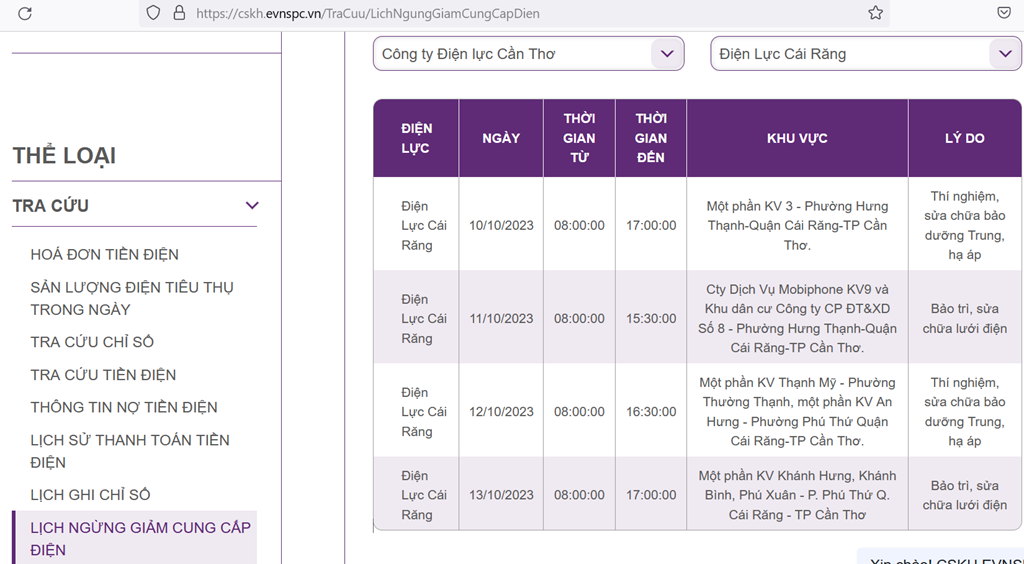The height and width of the screenshot is (564, 1024).
Task: Bookmark this page with the star icon
Action: tap(875, 13)
